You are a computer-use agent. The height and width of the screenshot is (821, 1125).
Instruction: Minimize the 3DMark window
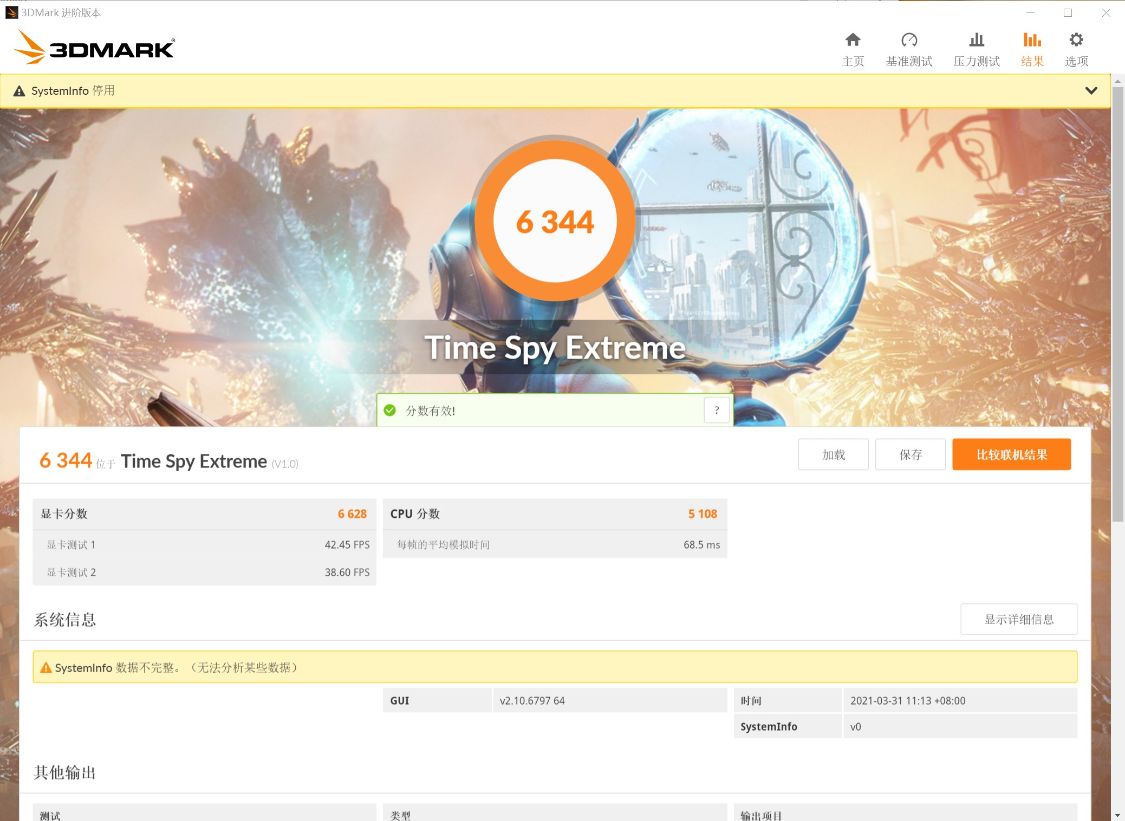[x=1030, y=12]
